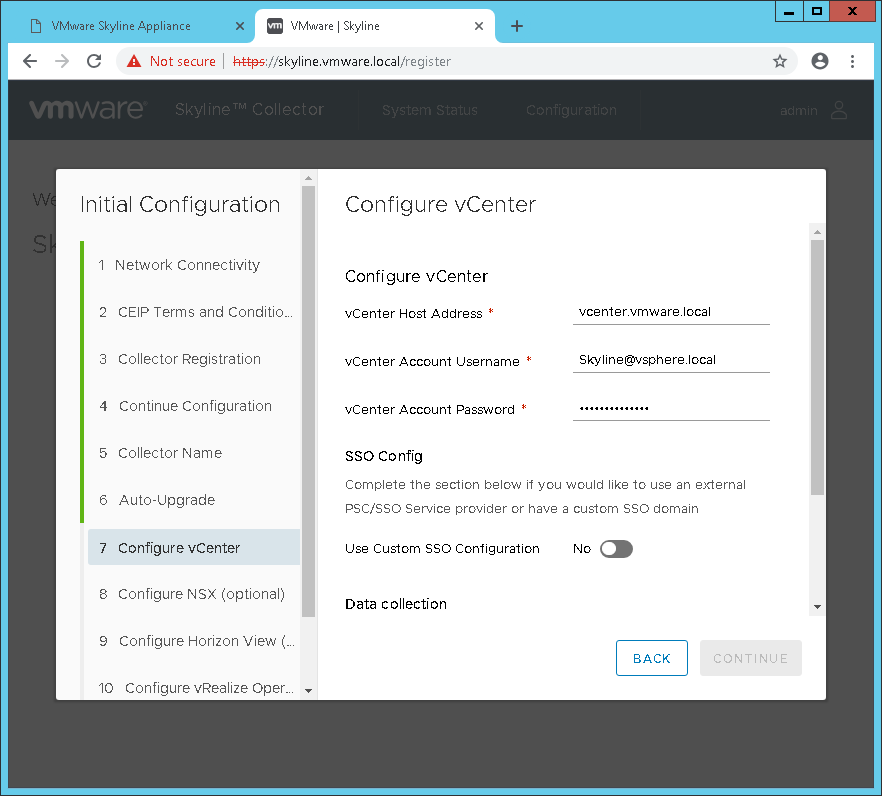Open the Chrome profile icon
882x796 pixels.
tap(820, 61)
